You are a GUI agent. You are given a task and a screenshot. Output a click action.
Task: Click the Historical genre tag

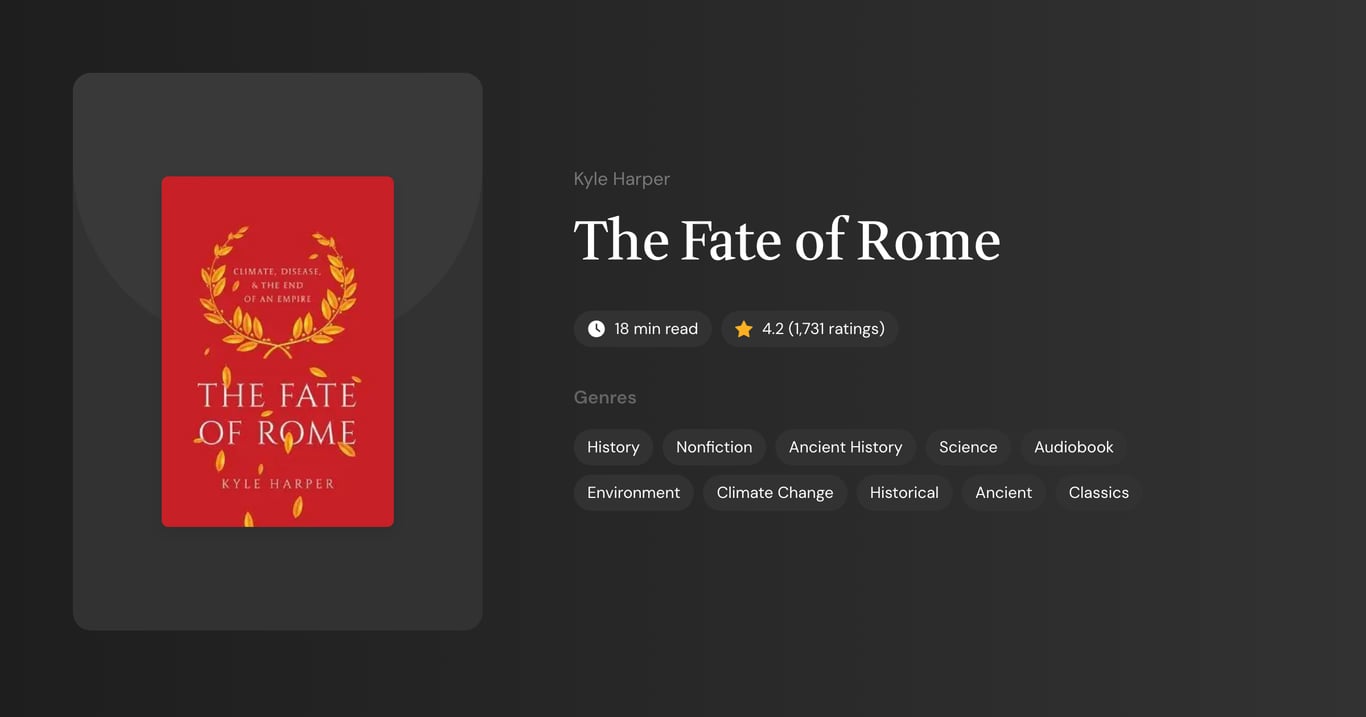904,493
